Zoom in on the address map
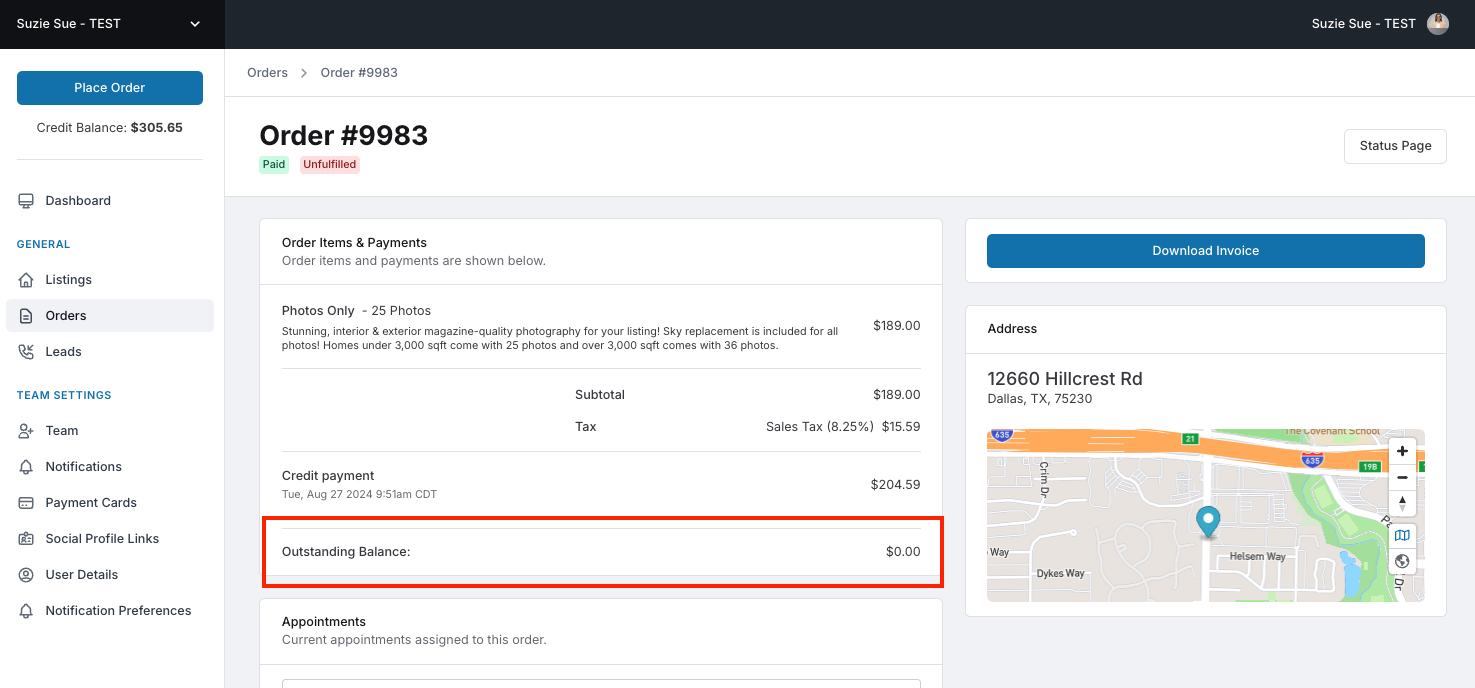This screenshot has height=688, width=1475. click(1402, 451)
